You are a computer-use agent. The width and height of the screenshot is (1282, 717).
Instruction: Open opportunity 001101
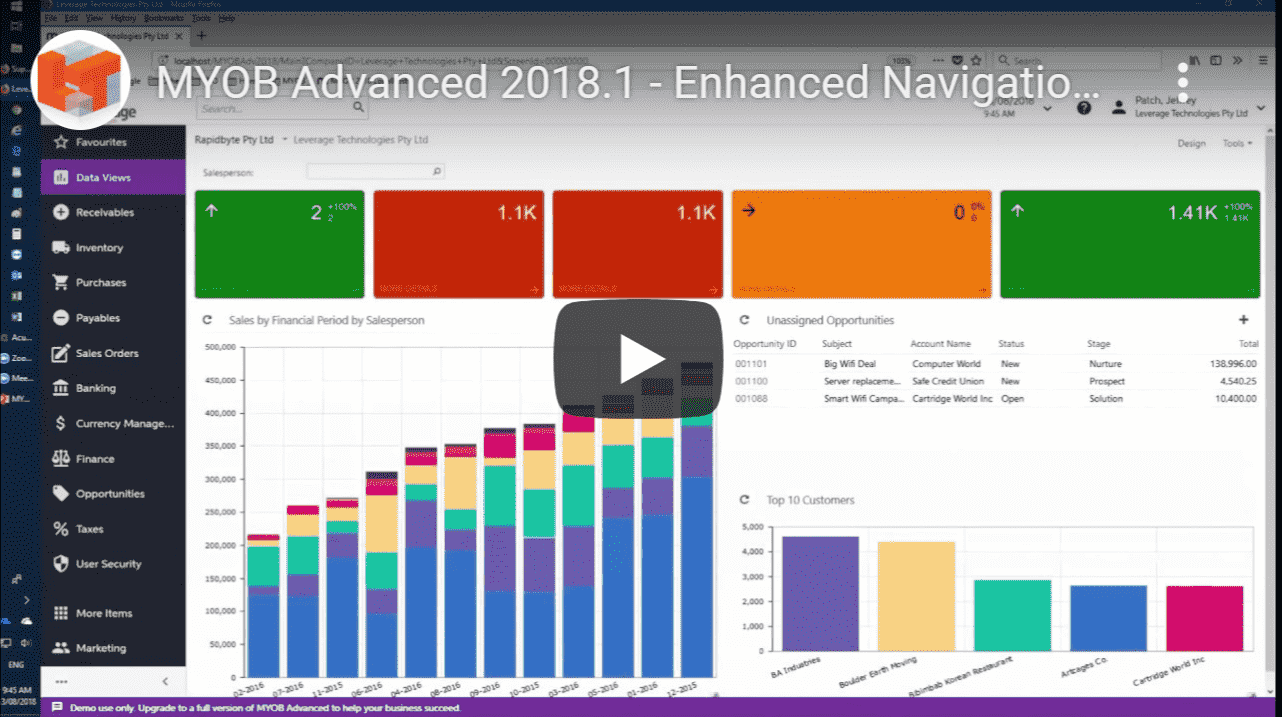(751, 364)
